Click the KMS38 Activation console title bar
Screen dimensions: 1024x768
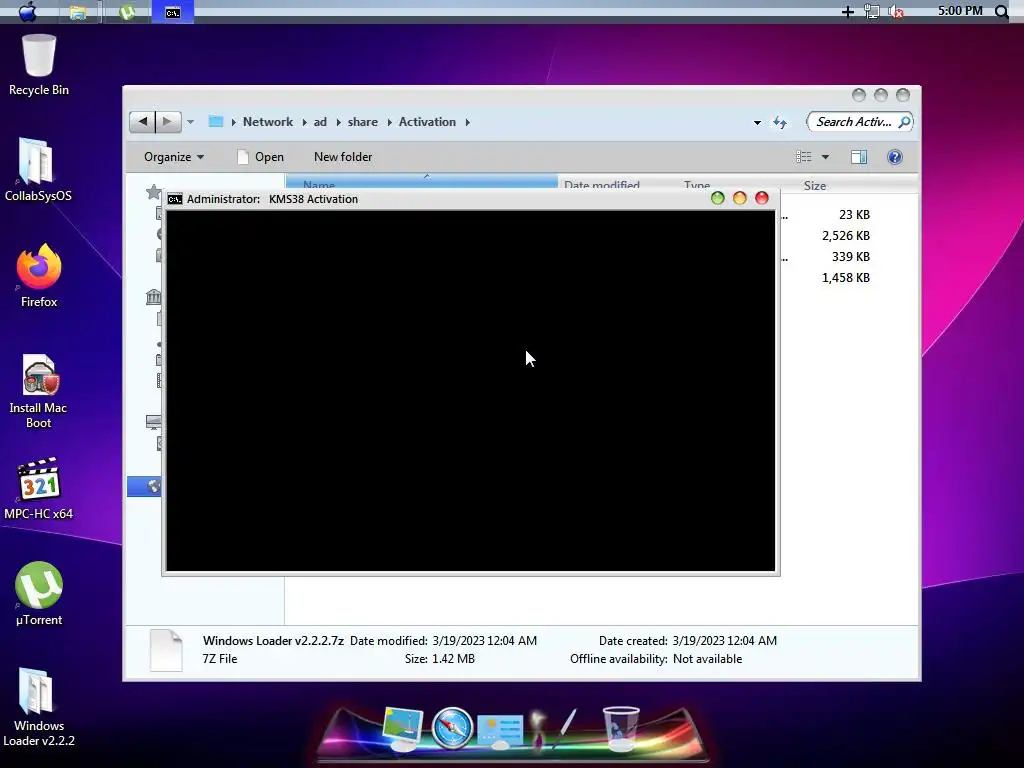tap(470, 199)
